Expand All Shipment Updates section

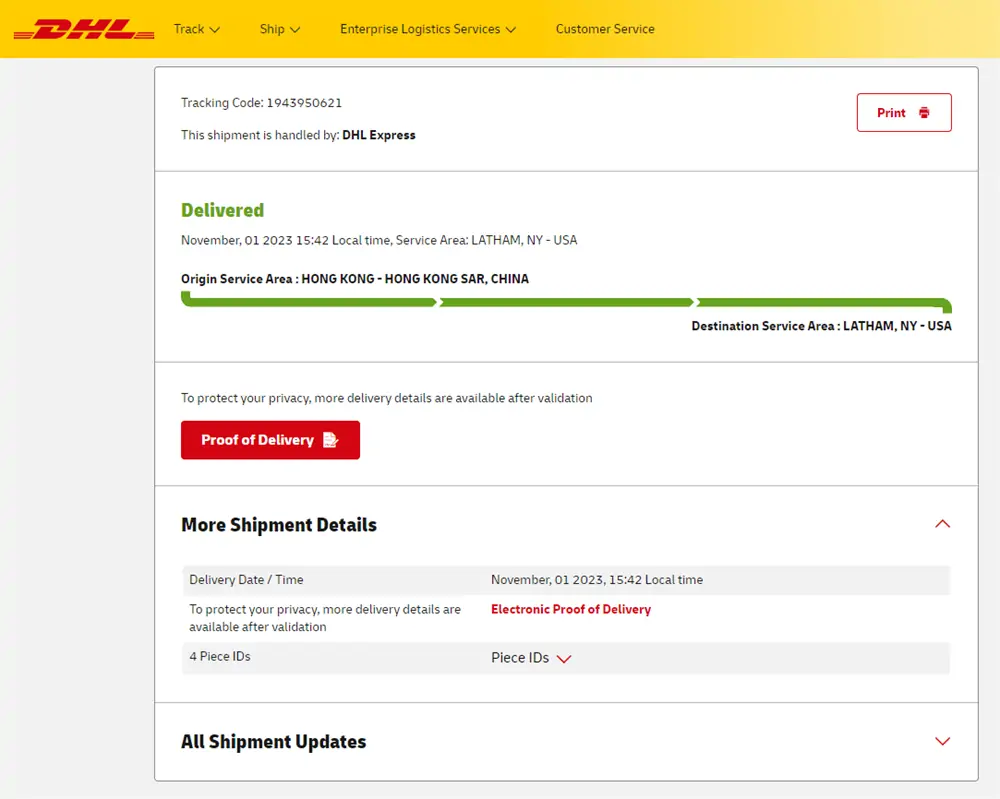coord(942,741)
